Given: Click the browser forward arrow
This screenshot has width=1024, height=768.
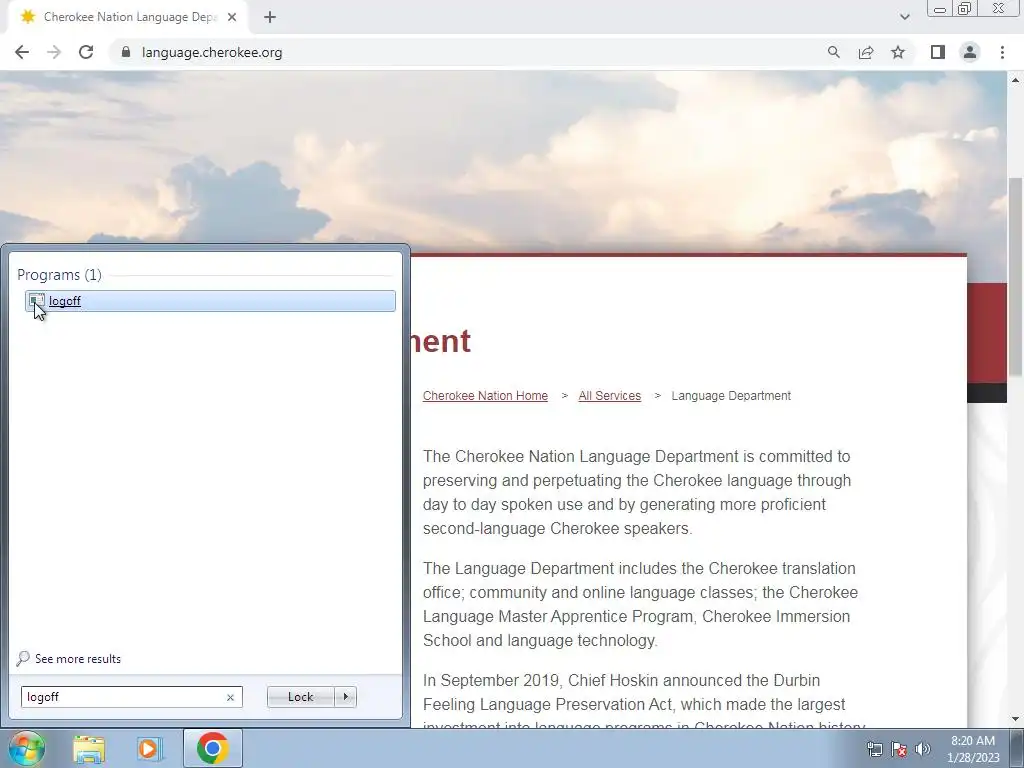Looking at the screenshot, I should coord(54,52).
